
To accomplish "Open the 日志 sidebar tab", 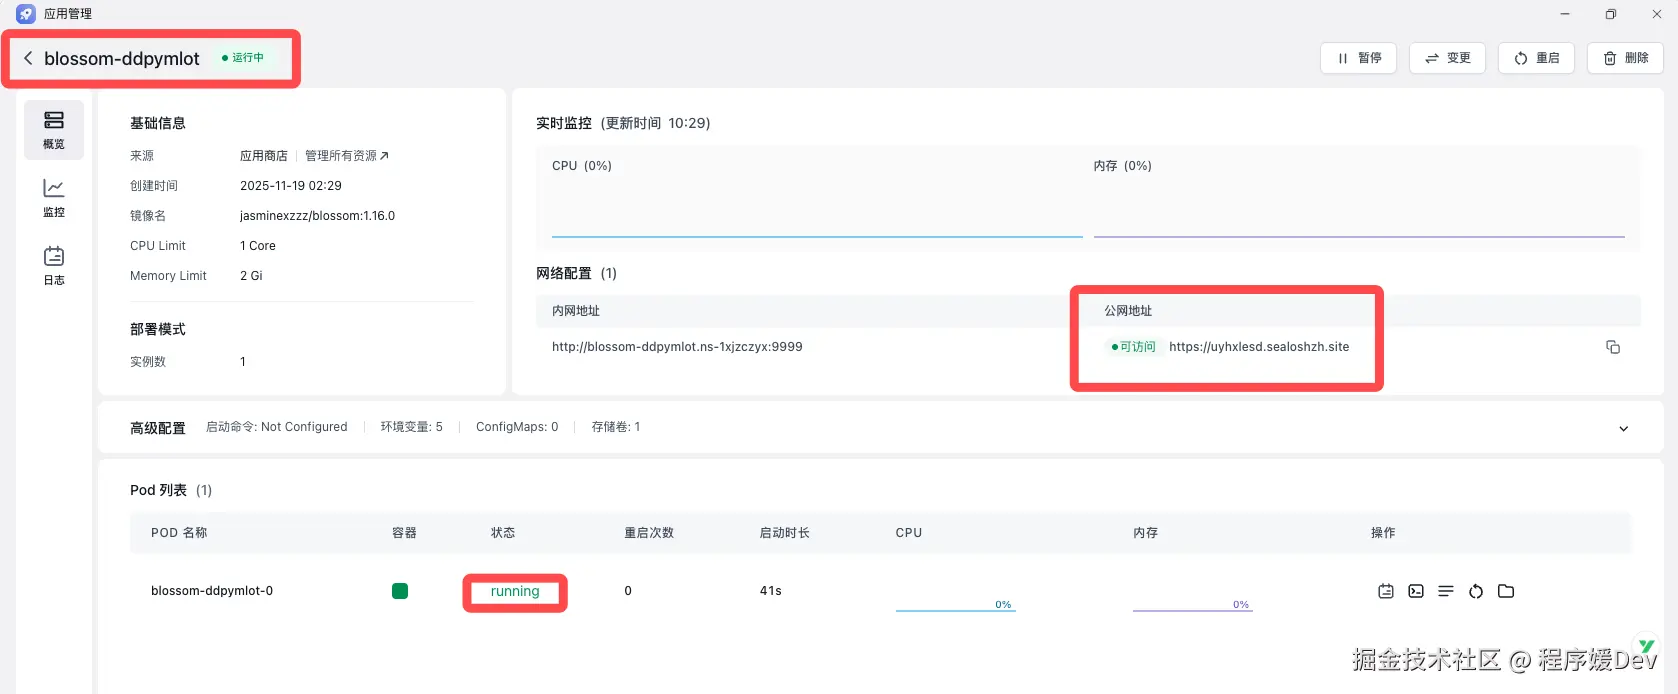I will 54,266.
